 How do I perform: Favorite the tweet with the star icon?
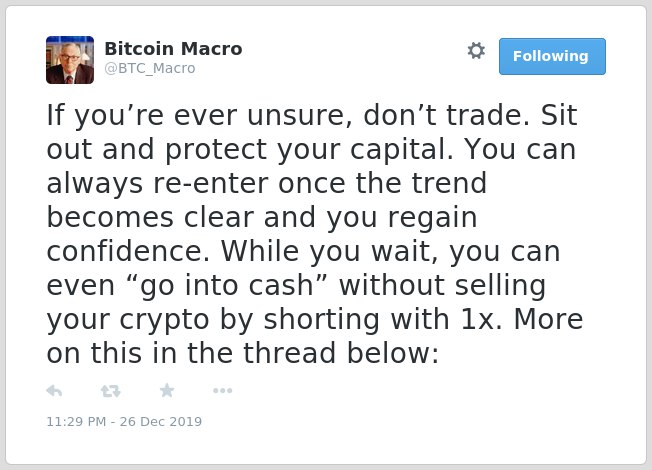tap(167, 390)
